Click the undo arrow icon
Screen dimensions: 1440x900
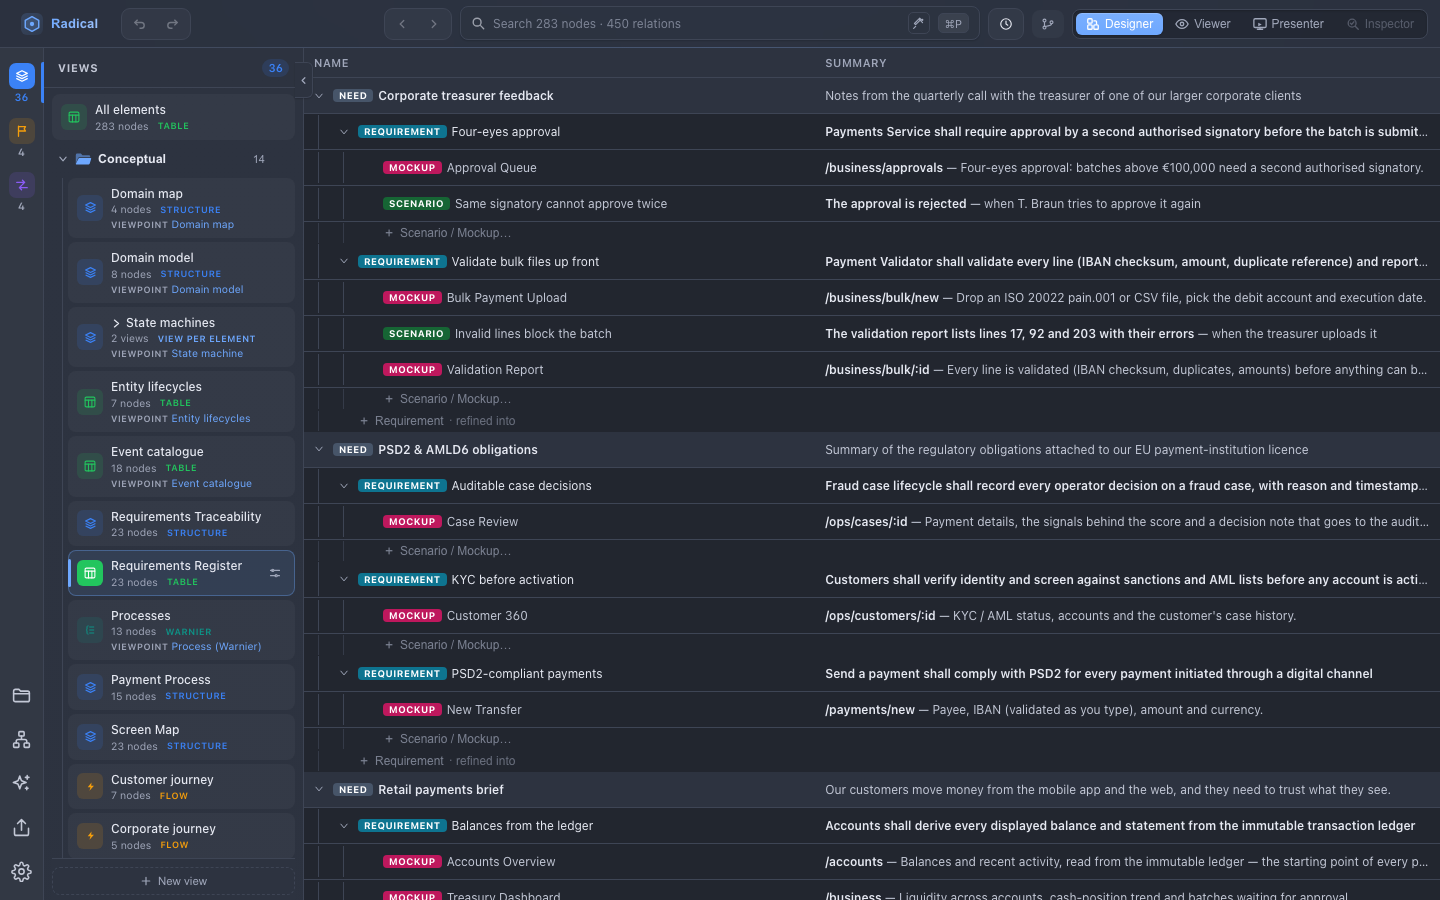pos(140,24)
